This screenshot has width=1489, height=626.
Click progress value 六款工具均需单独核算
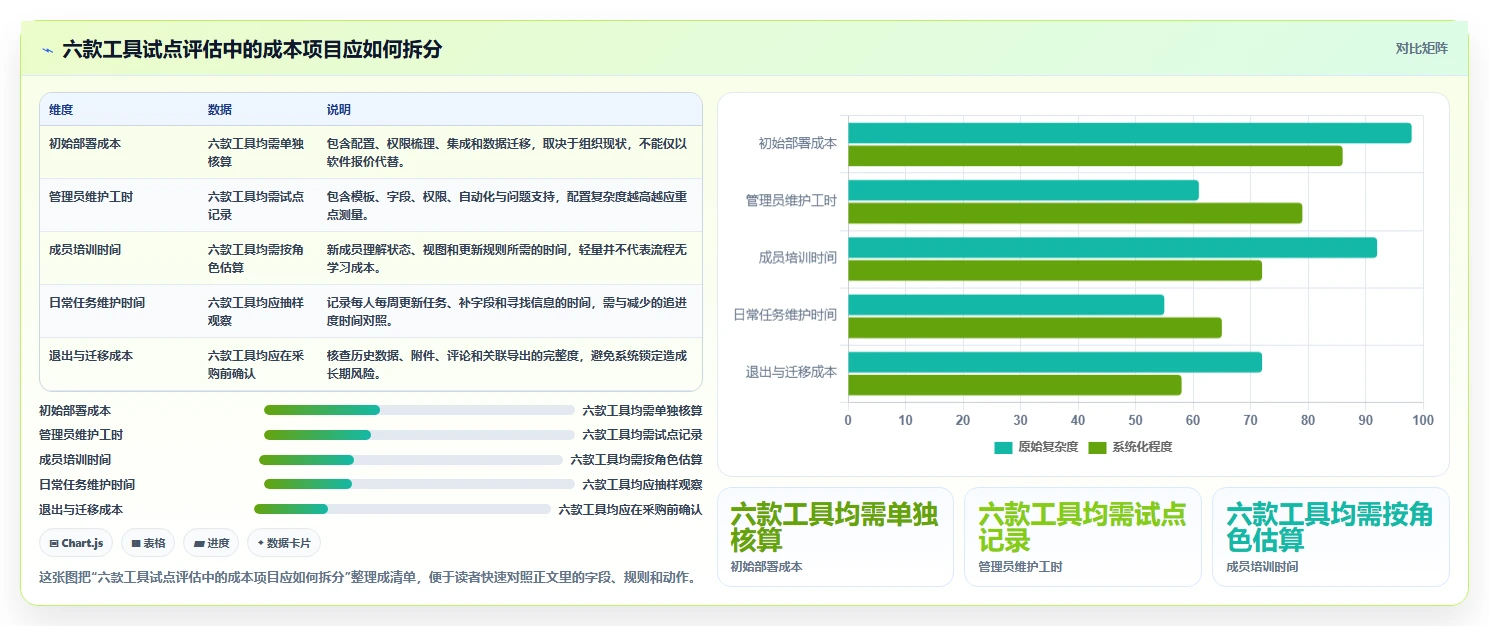coord(643,410)
